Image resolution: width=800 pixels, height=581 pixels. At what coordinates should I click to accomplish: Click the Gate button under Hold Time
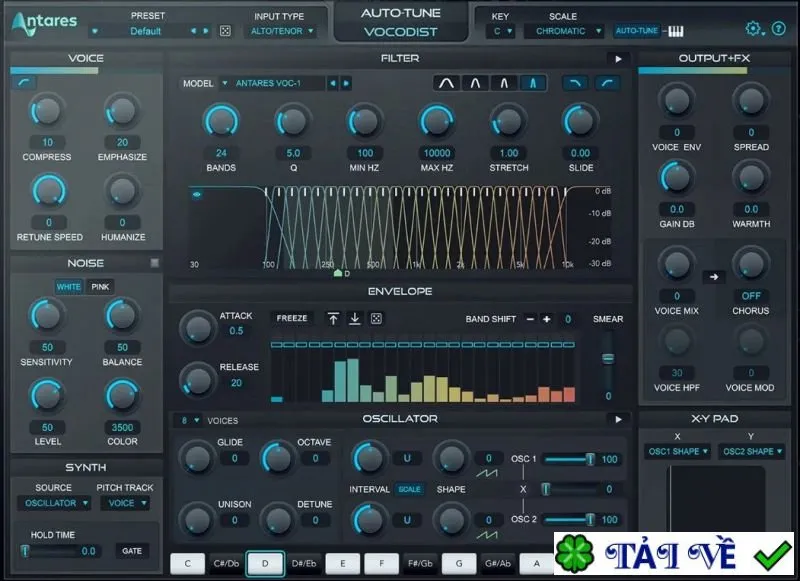(x=132, y=551)
